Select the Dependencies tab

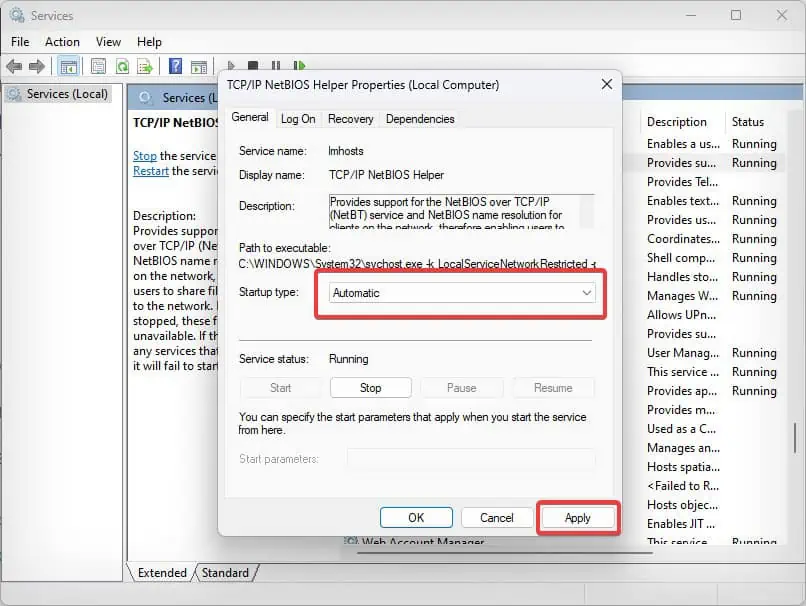click(x=419, y=118)
